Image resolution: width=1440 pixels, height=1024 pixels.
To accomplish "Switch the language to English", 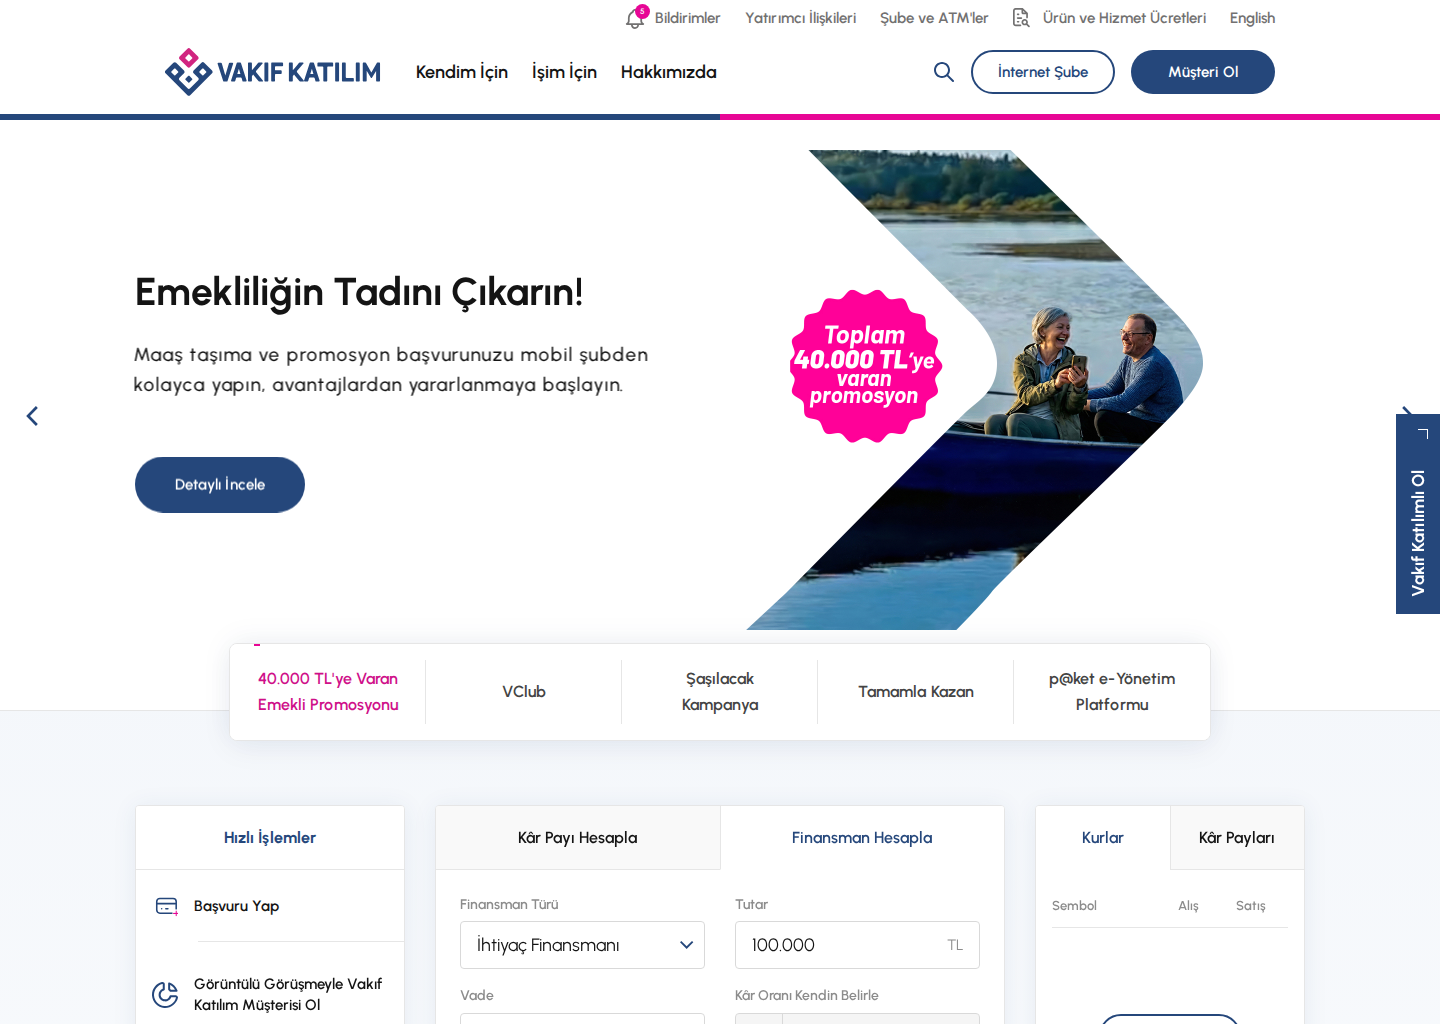I will [1252, 18].
